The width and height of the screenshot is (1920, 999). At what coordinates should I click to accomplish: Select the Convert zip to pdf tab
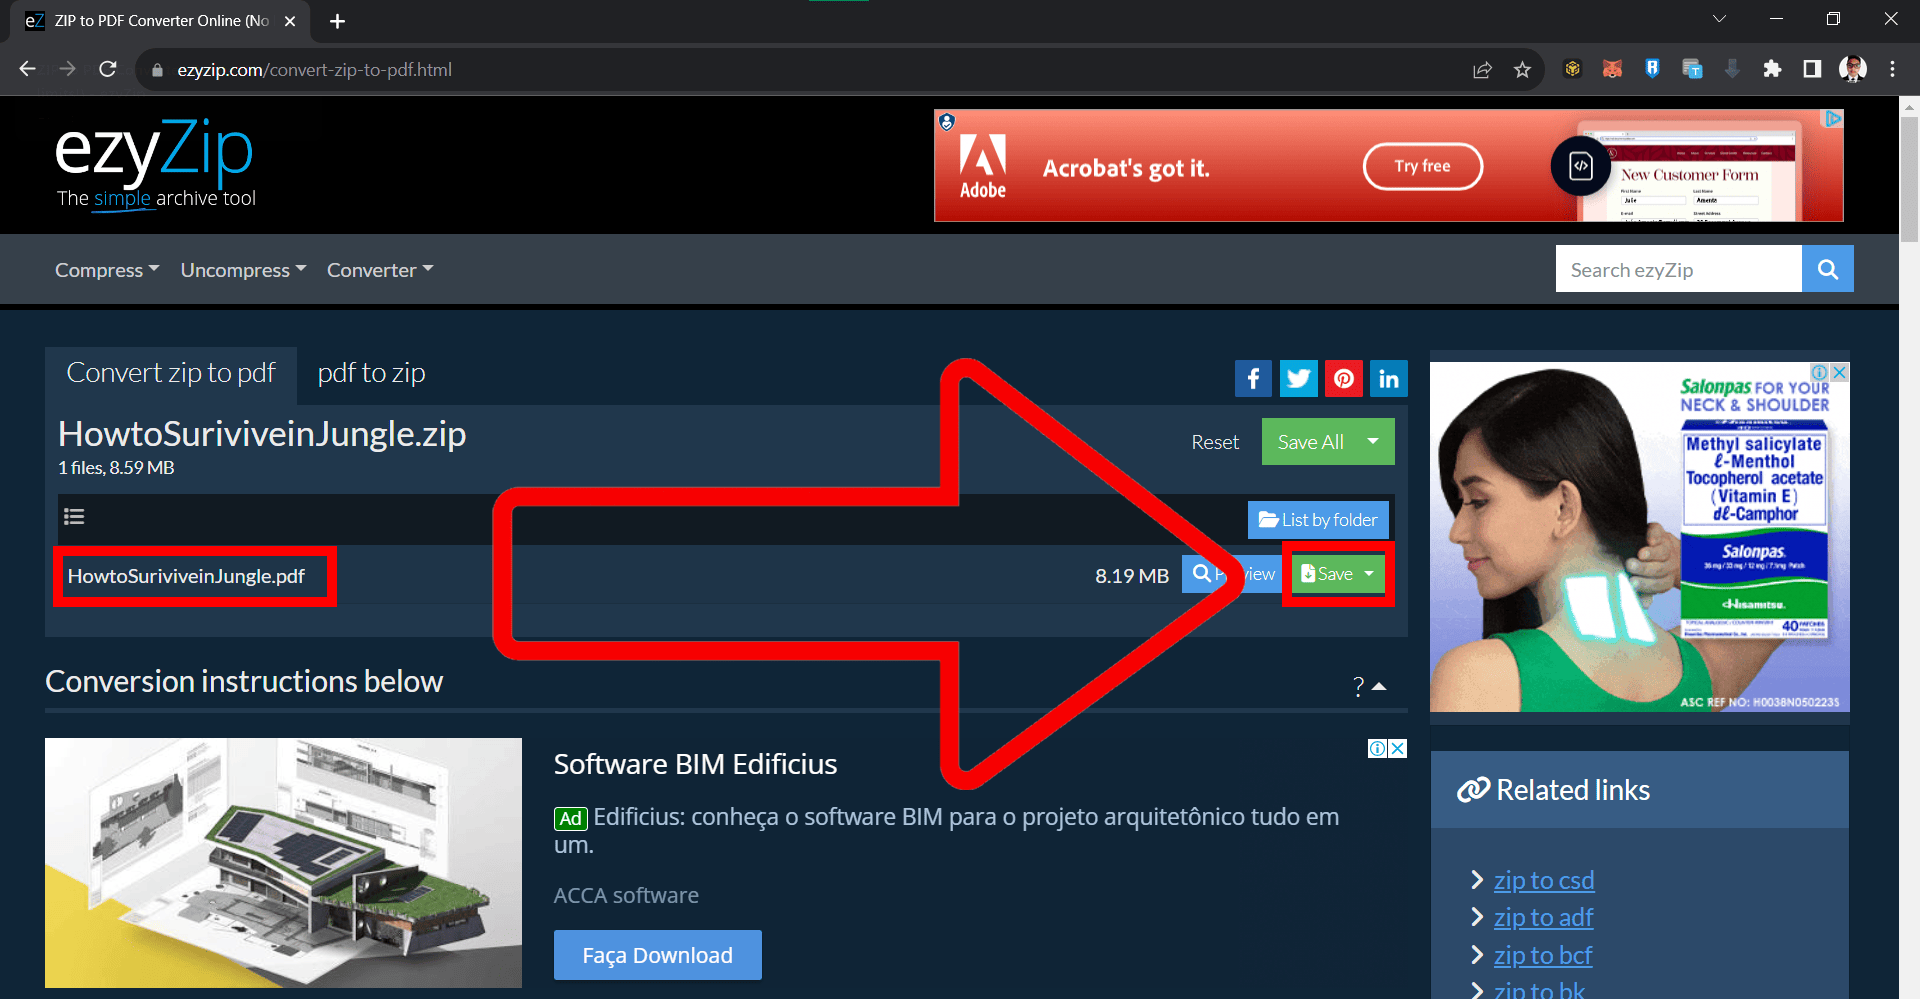[170, 372]
